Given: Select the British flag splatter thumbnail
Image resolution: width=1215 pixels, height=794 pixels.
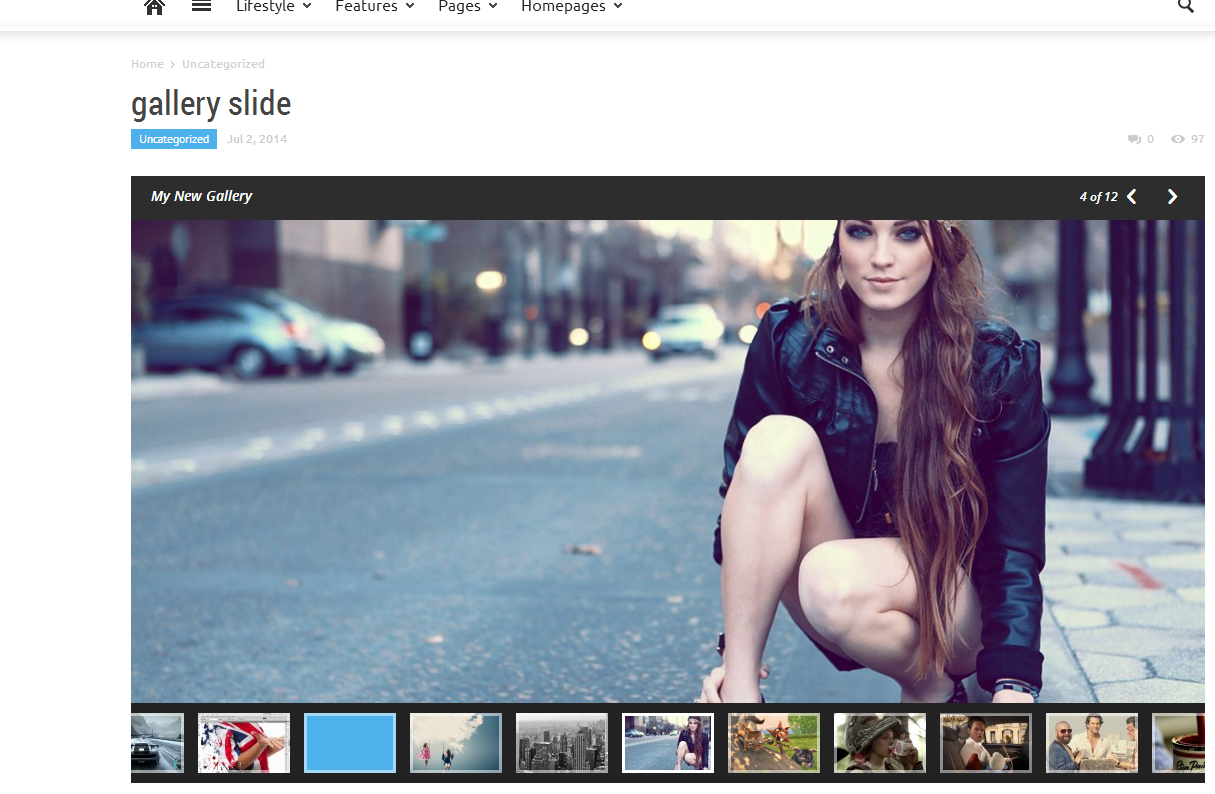Looking at the screenshot, I should [x=244, y=743].
